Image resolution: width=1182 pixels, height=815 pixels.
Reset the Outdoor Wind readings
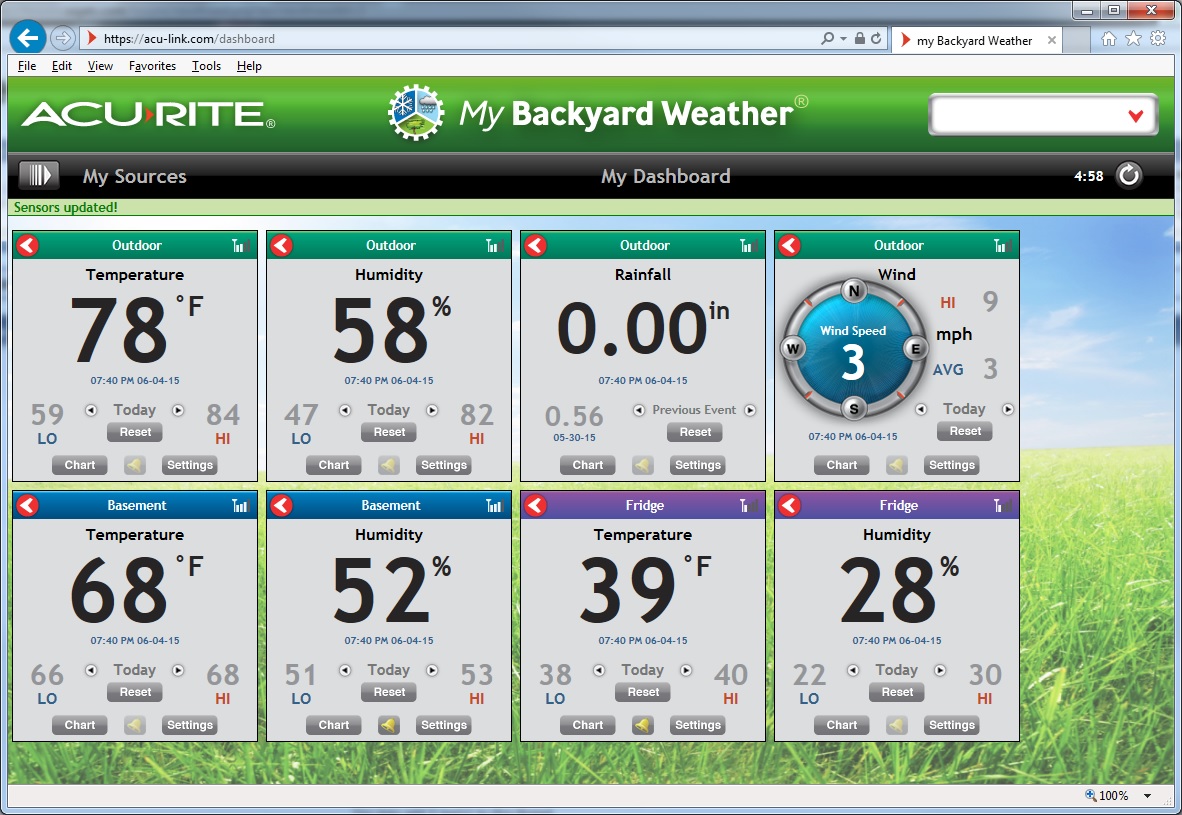coord(965,431)
